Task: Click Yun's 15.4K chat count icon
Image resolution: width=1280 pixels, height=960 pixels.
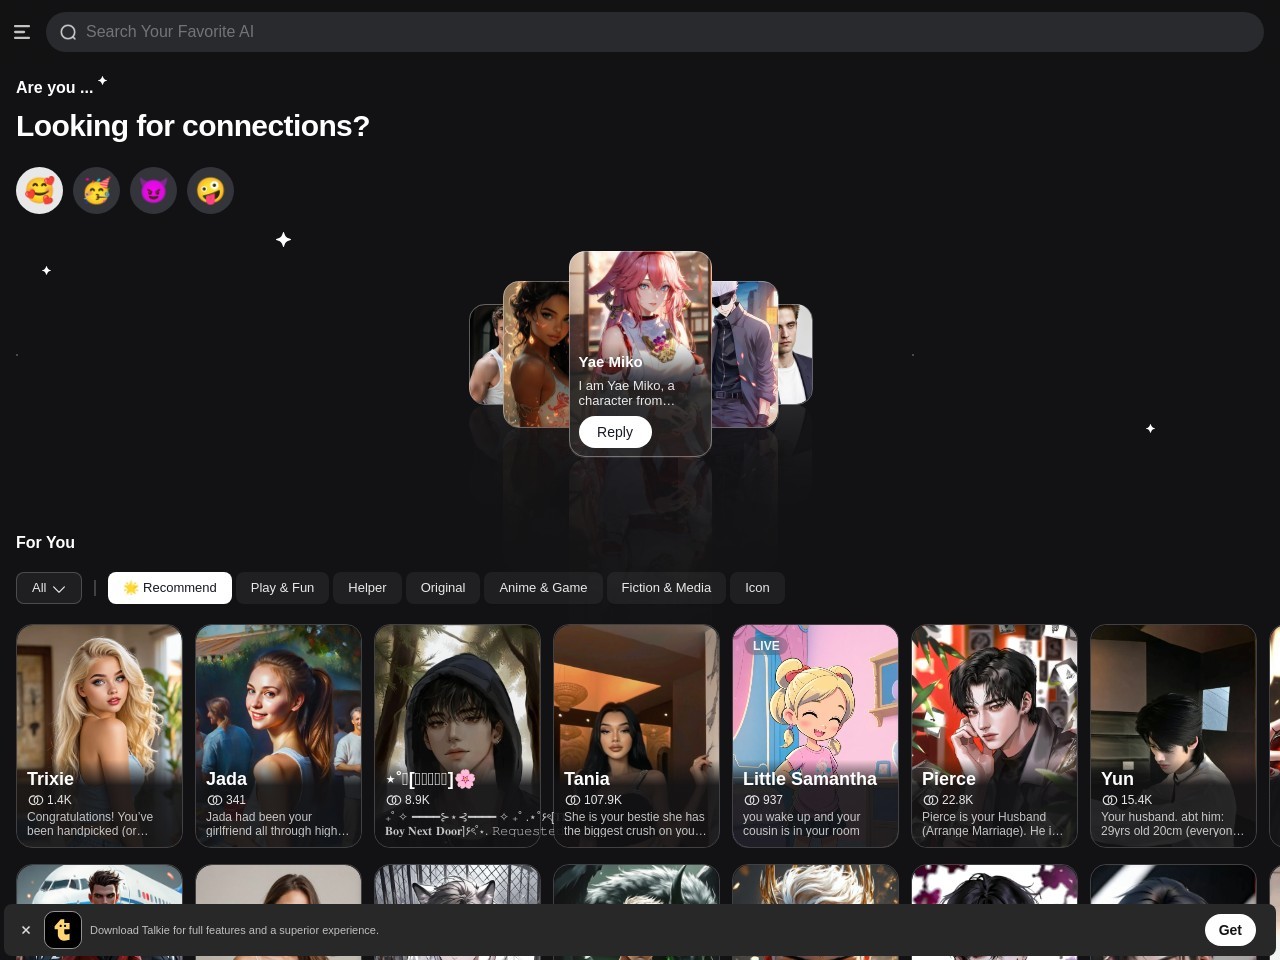Action: [x=1110, y=800]
